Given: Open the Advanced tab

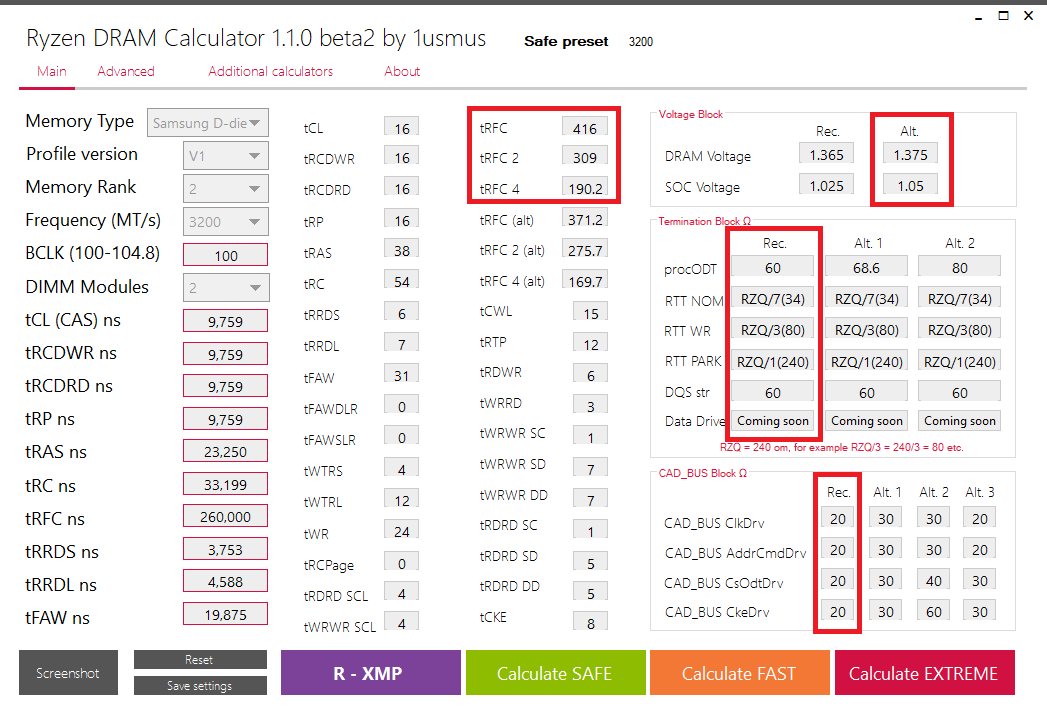Looking at the screenshot, I should [x=126, y=71].
